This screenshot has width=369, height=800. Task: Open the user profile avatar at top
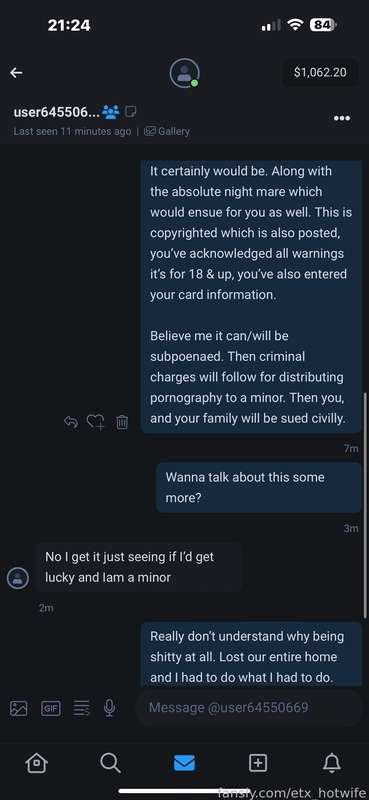(x=184, y=73)
